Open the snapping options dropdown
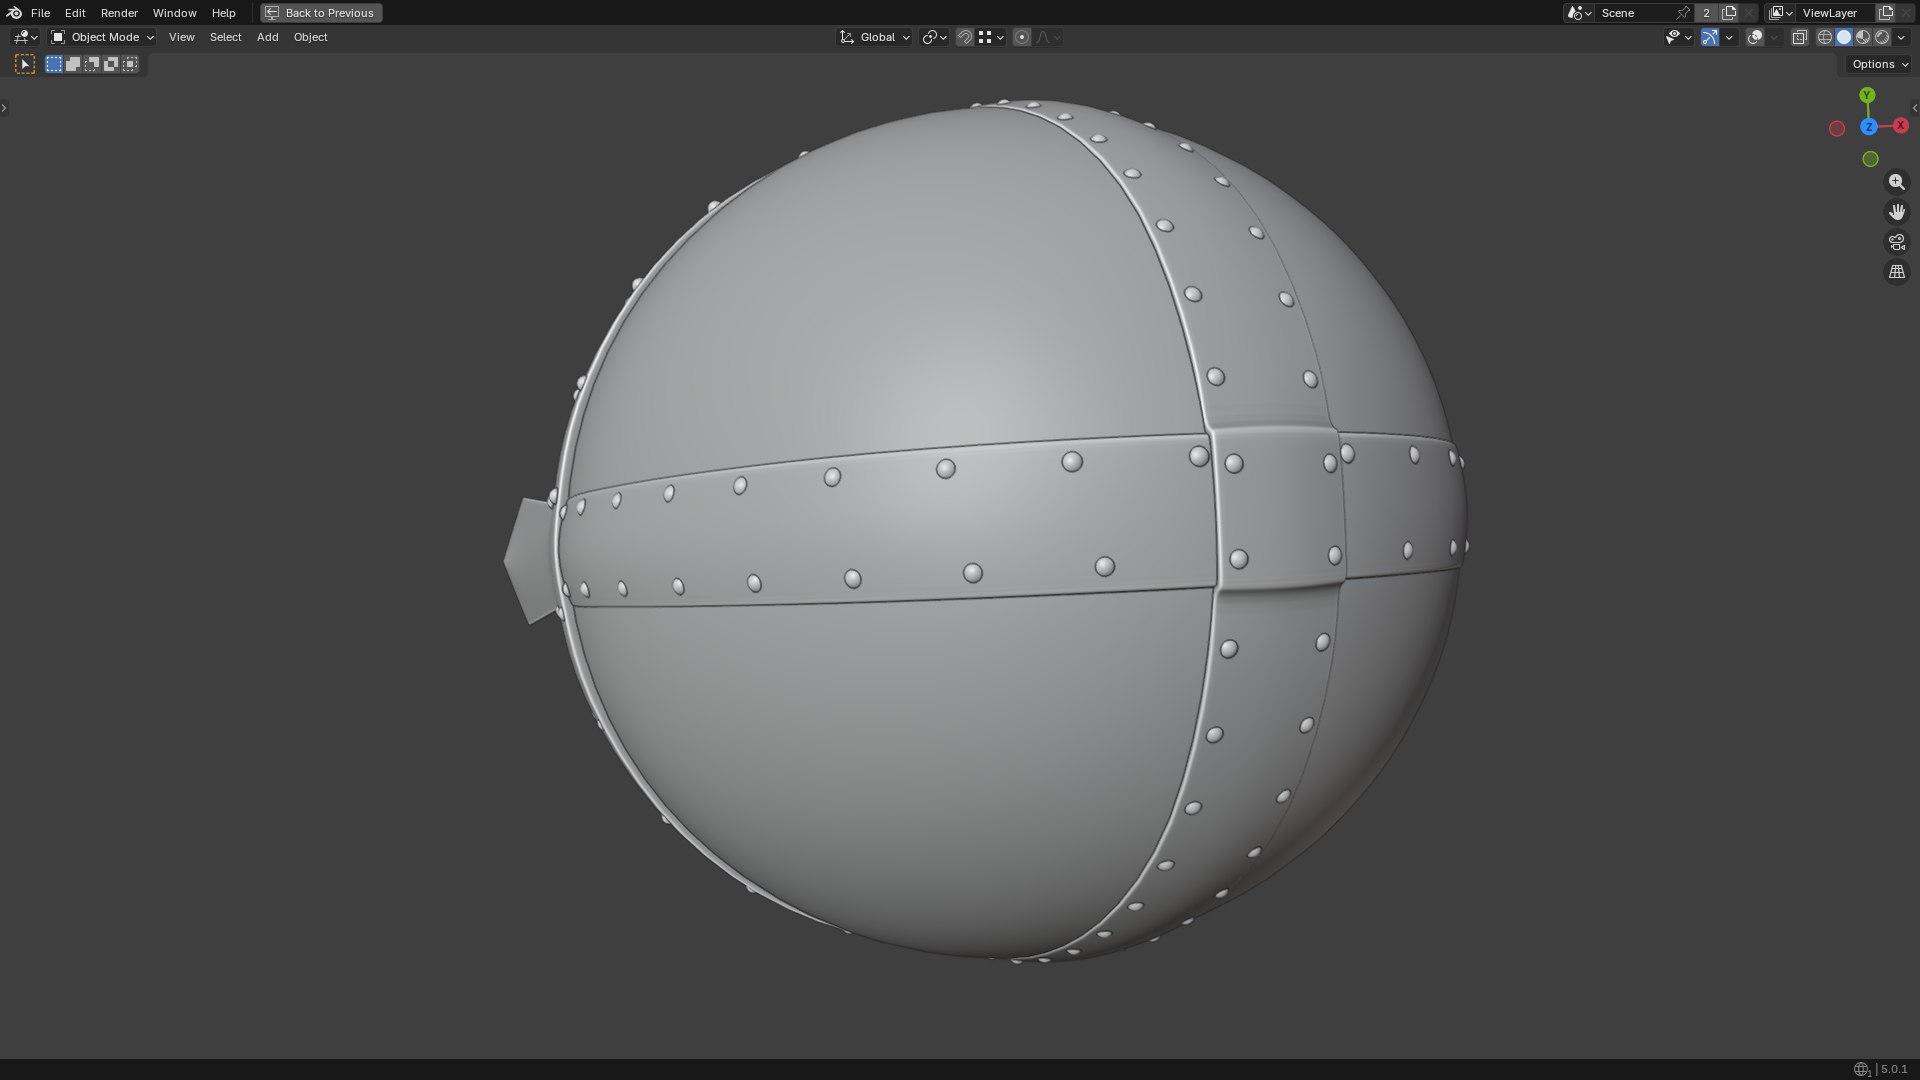The image size is (1920, 1080). coord(991,37)
